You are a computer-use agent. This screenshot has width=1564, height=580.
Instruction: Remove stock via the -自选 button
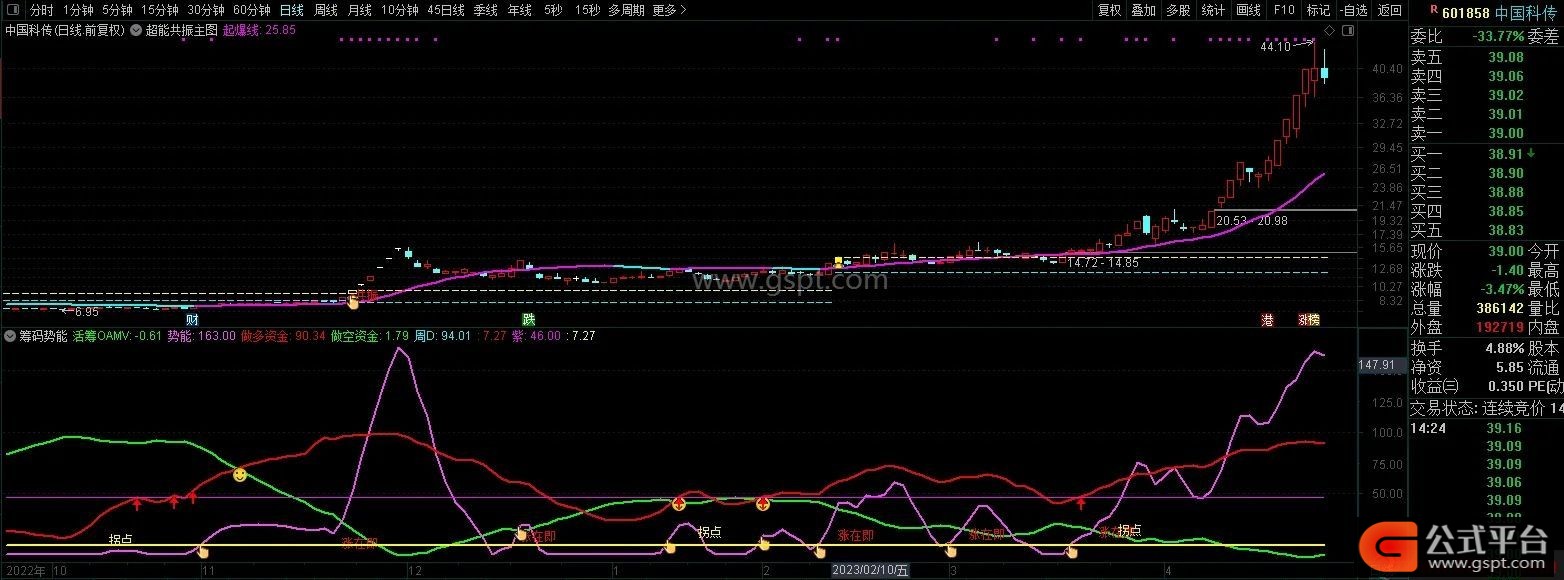click(1353, 11)
